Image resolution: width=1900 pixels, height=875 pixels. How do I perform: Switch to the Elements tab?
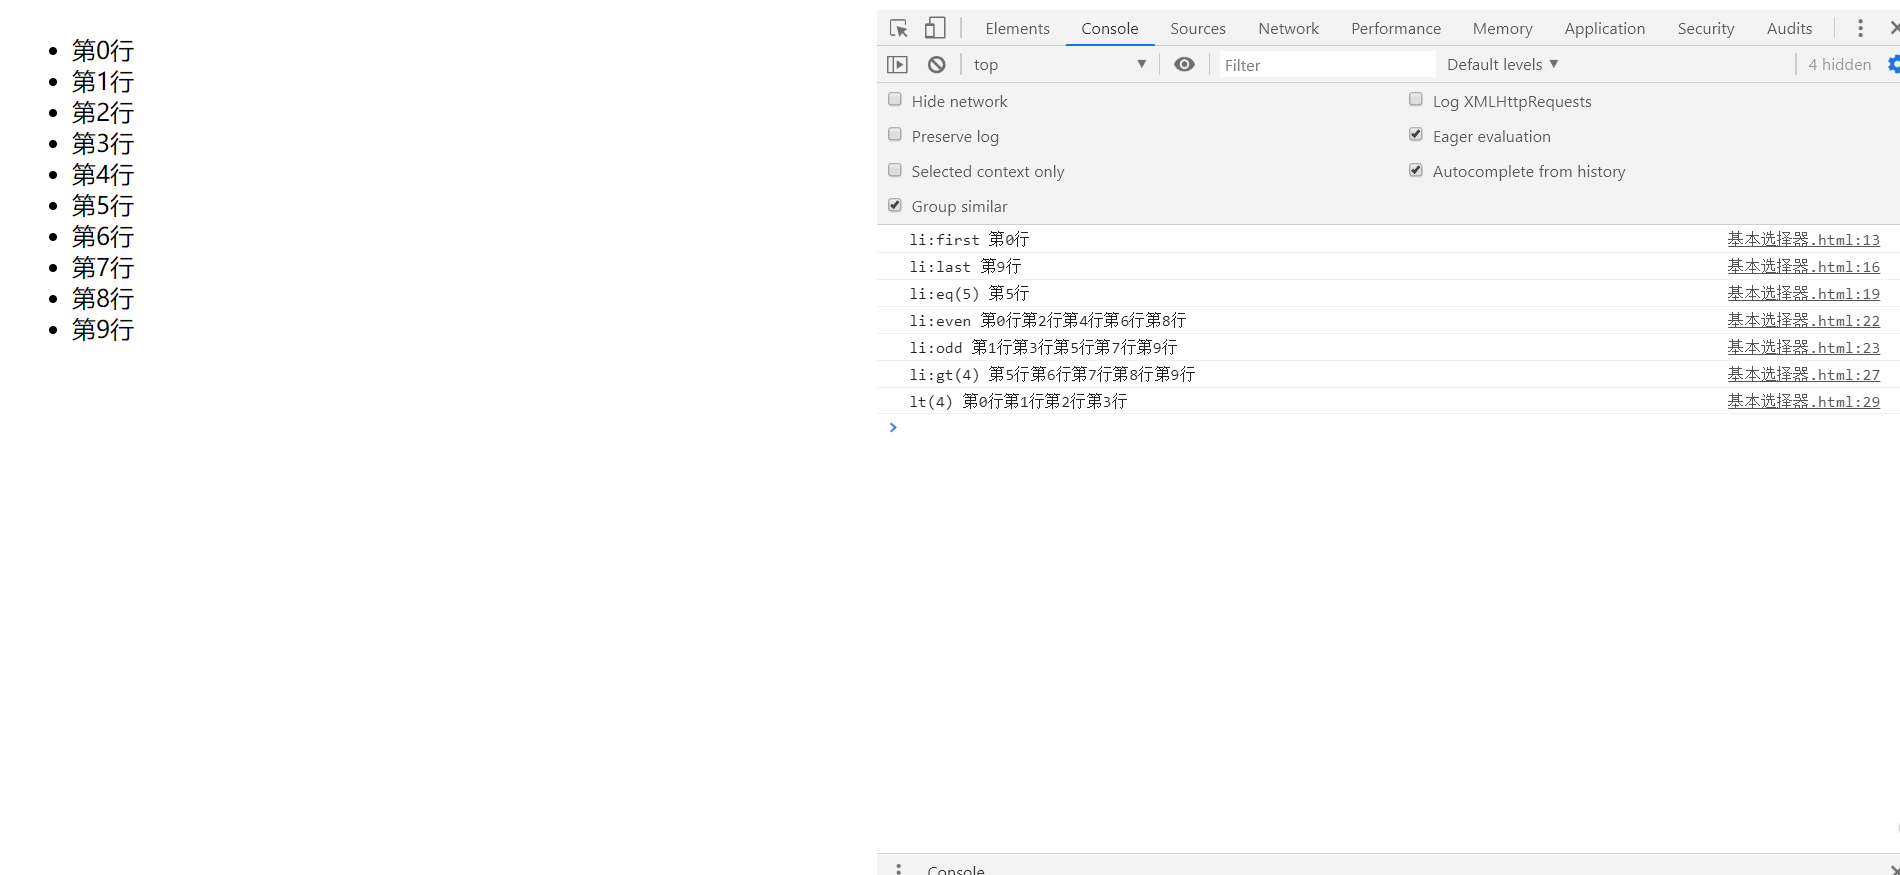pyautogui.click(x=1017, y=29)
